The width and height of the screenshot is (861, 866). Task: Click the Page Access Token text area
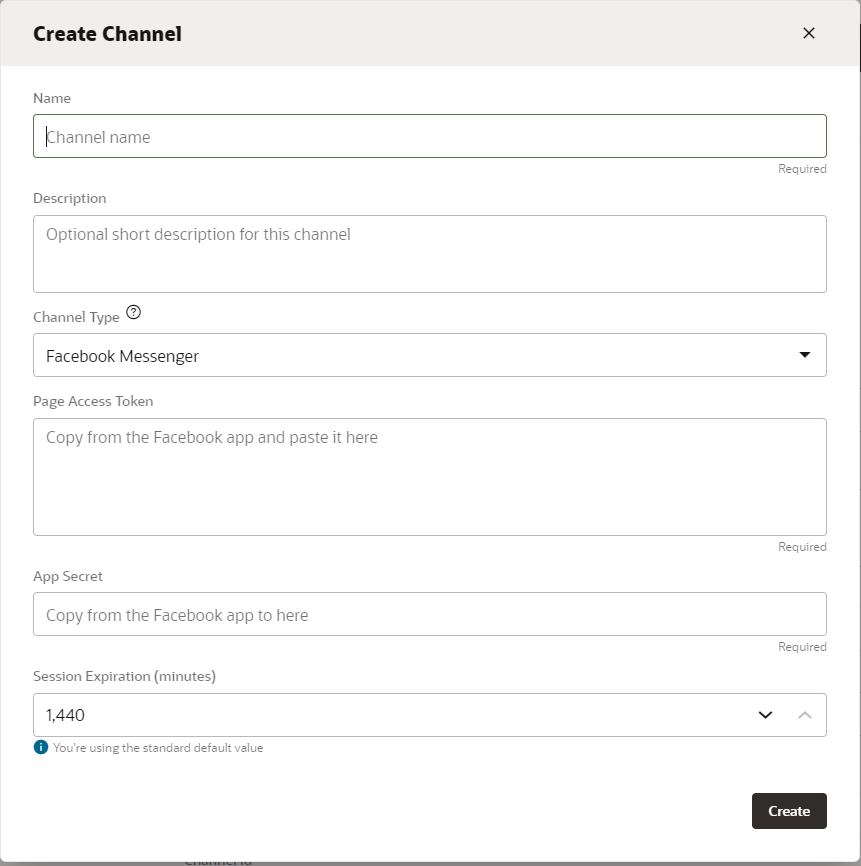[430, 476]
